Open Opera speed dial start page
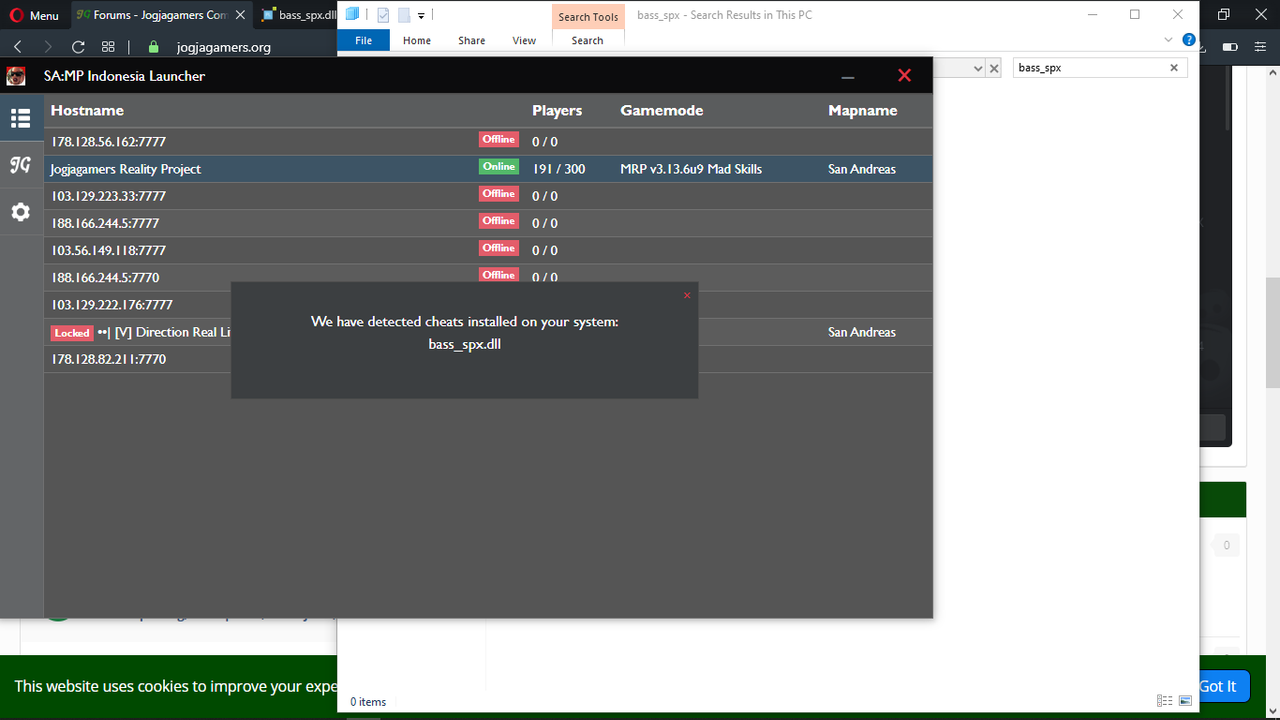Viewport: 1280px width, 720px height. click(x=108, y=47)
